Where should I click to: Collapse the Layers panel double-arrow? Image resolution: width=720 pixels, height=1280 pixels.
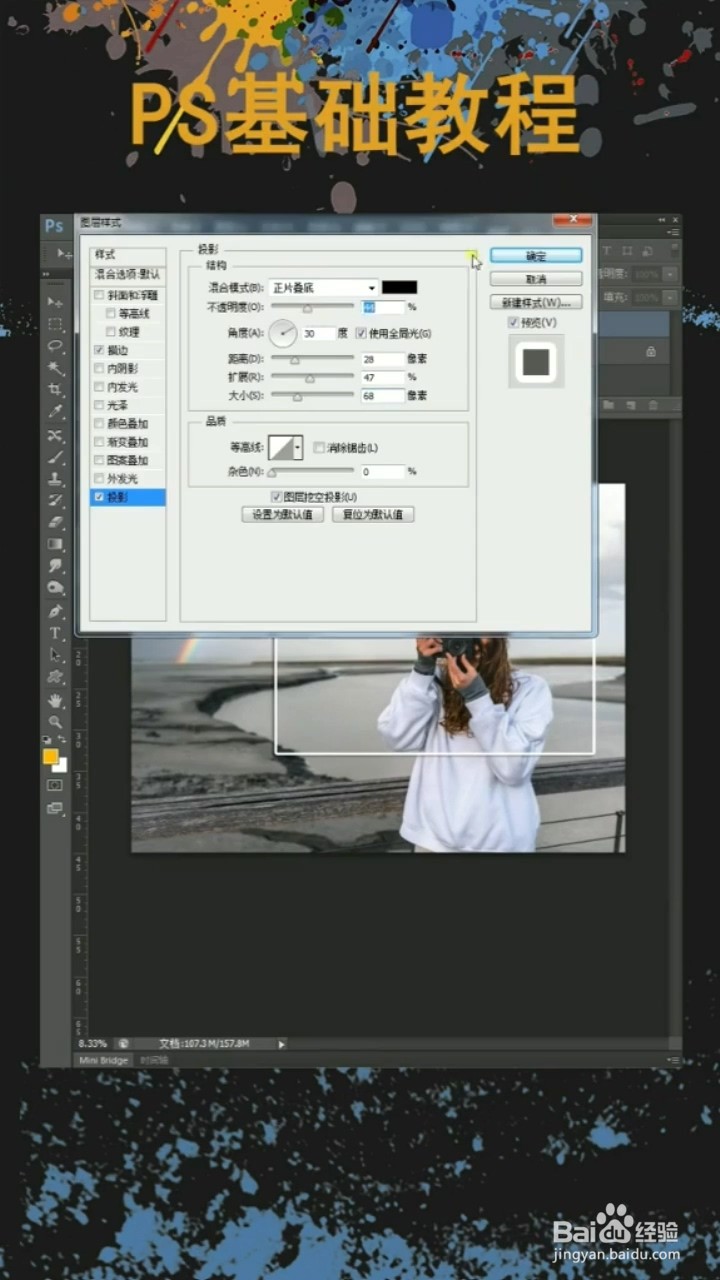point(662,219)
